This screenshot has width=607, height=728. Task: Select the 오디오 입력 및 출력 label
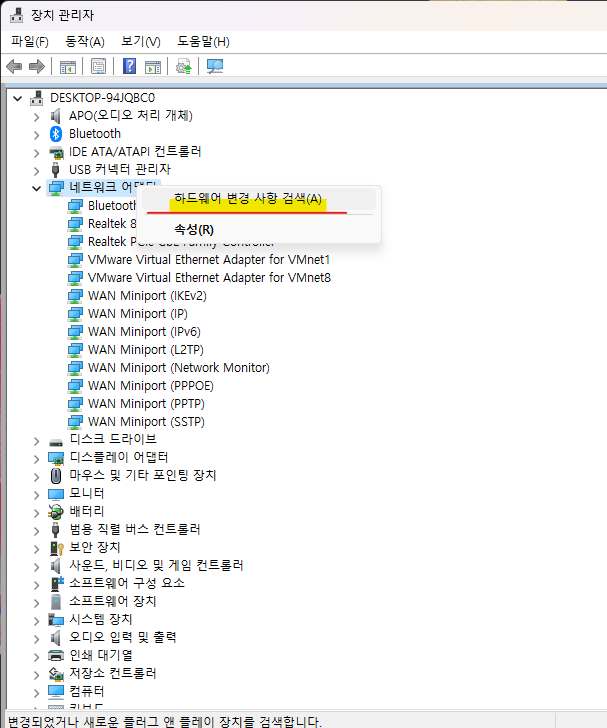[123, 637]
